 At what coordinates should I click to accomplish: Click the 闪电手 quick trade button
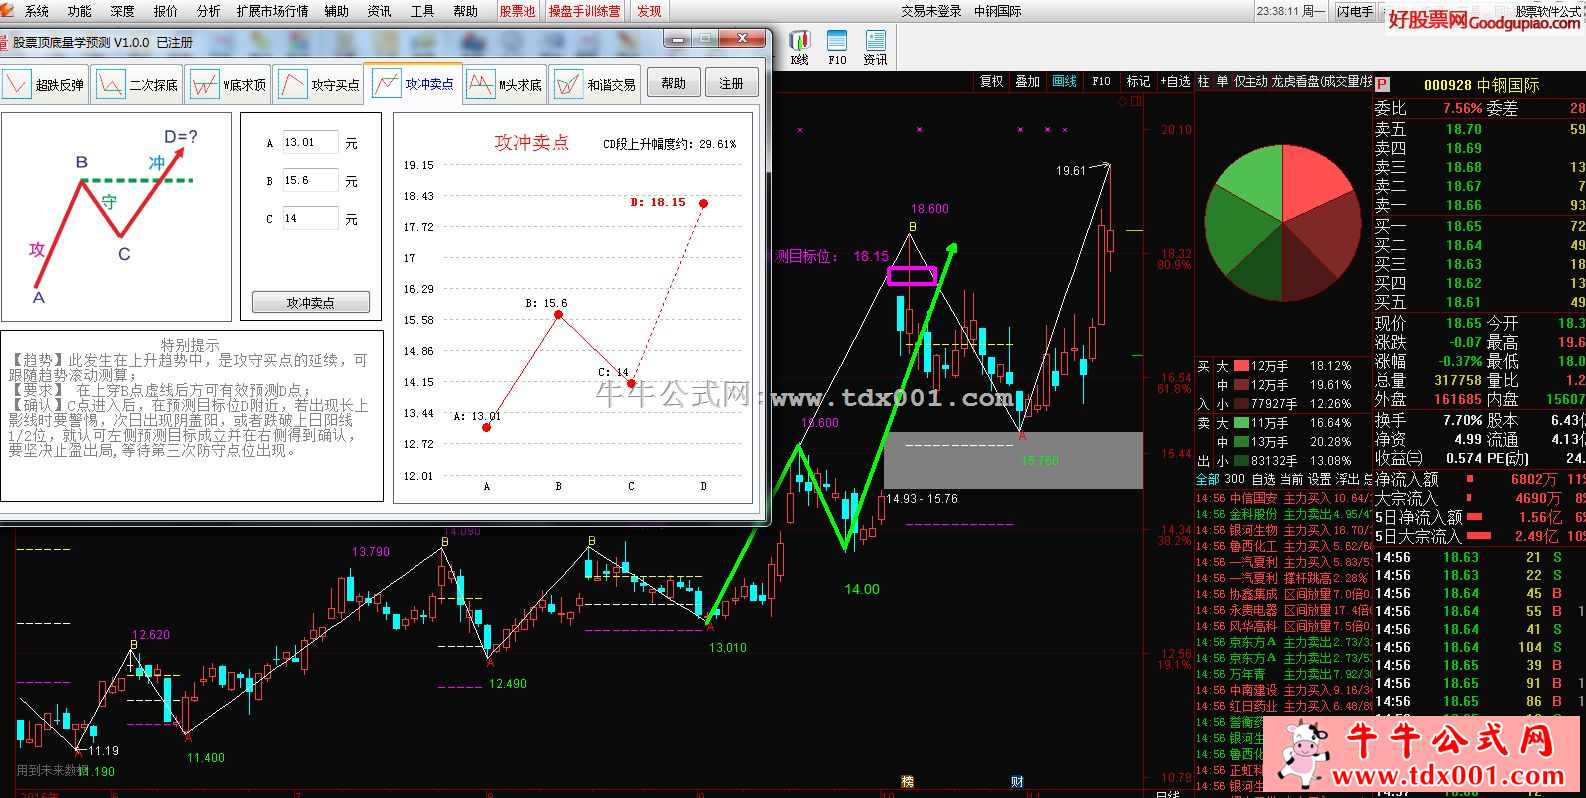point(1355,11)
